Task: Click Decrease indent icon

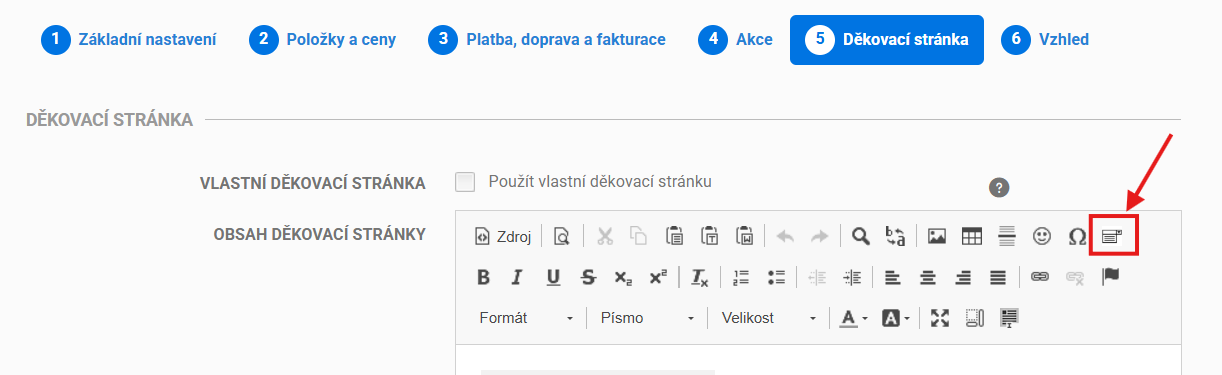Action: point(817,277)
